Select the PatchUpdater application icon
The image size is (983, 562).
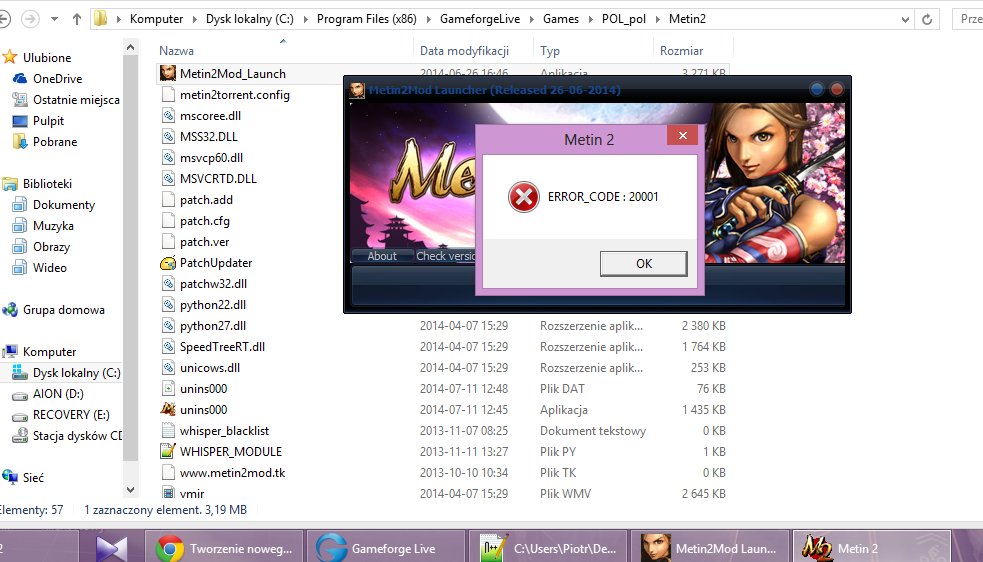pos(167,263)
